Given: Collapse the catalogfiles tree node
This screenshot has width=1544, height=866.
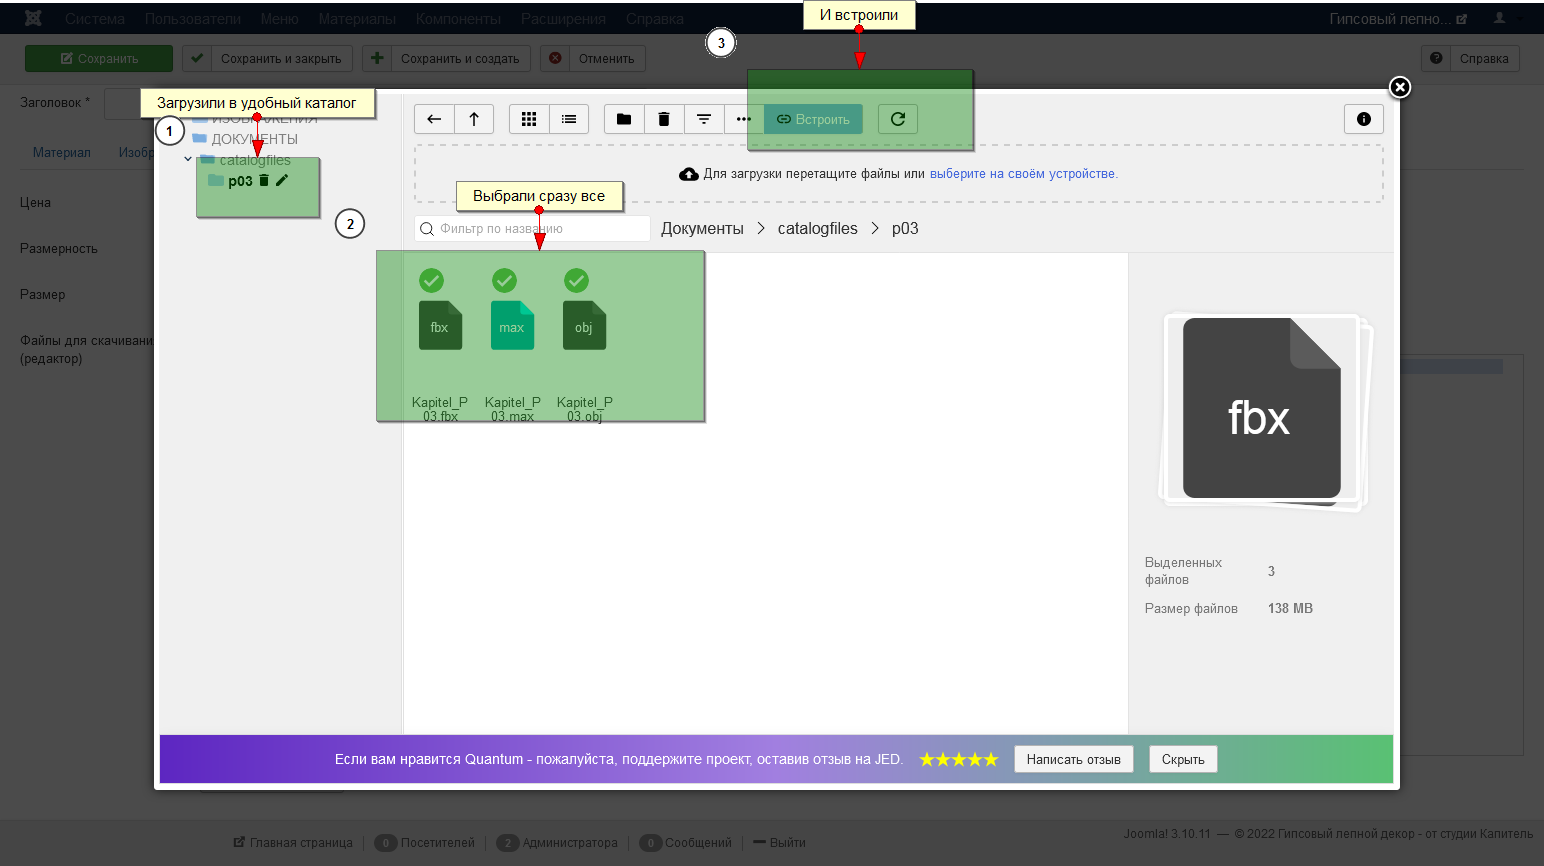Looking at the screenshot, I should tap(188, 159).
